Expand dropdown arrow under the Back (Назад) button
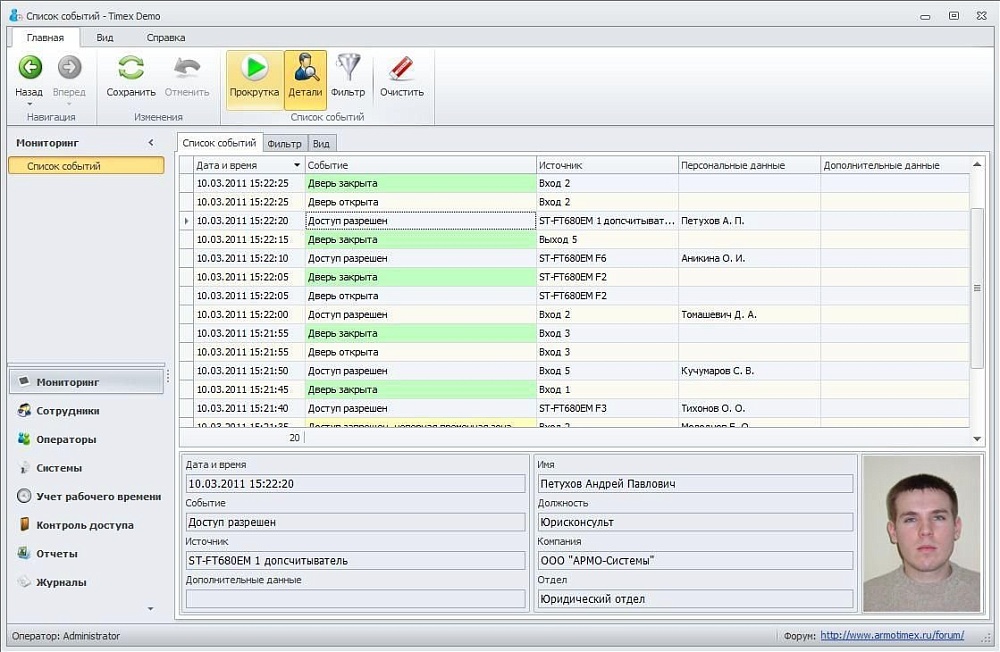 (29, 104)
